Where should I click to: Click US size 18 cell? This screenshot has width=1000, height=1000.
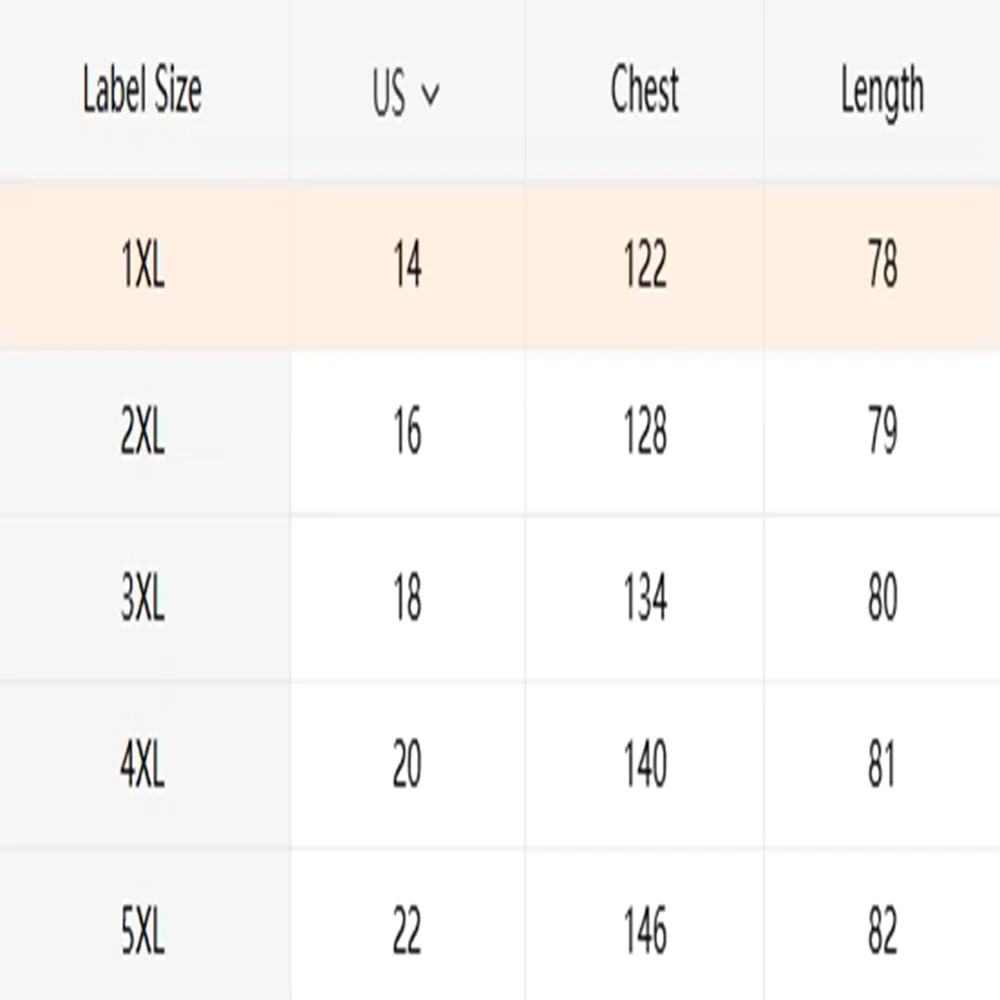point(407,599)
